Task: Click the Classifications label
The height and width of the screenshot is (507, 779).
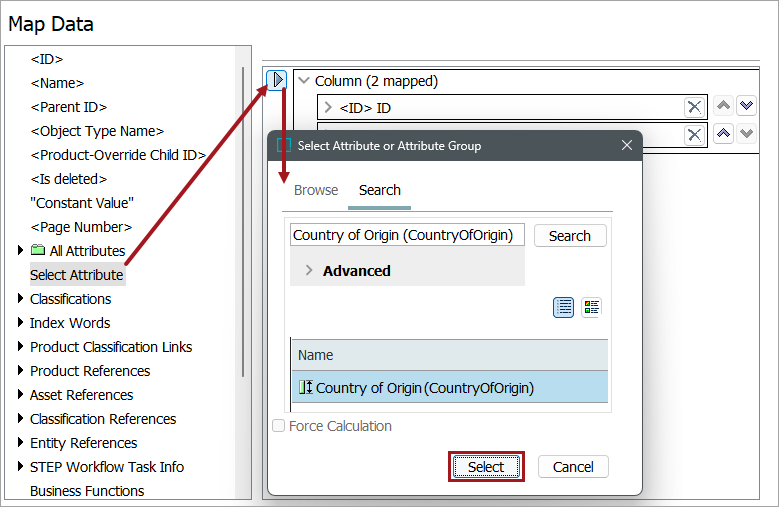Action: point(71,299)
